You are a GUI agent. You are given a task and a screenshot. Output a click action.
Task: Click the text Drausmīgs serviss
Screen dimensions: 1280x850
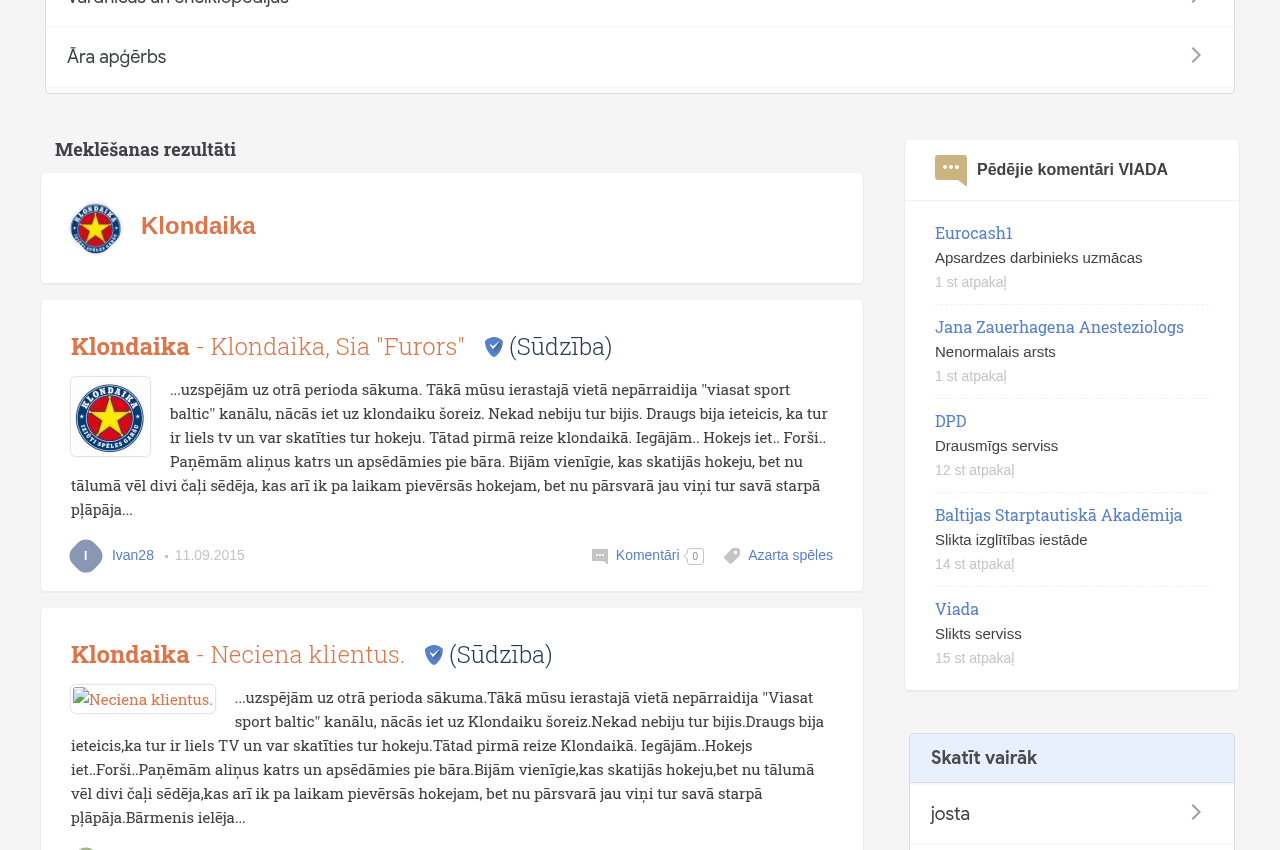point(996,446)
